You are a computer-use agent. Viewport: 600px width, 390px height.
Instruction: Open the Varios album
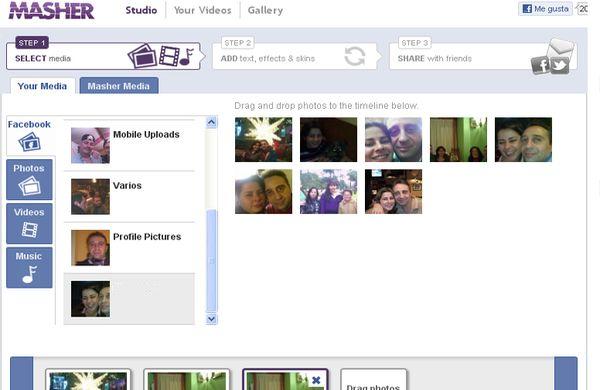[x=129, y=197]
